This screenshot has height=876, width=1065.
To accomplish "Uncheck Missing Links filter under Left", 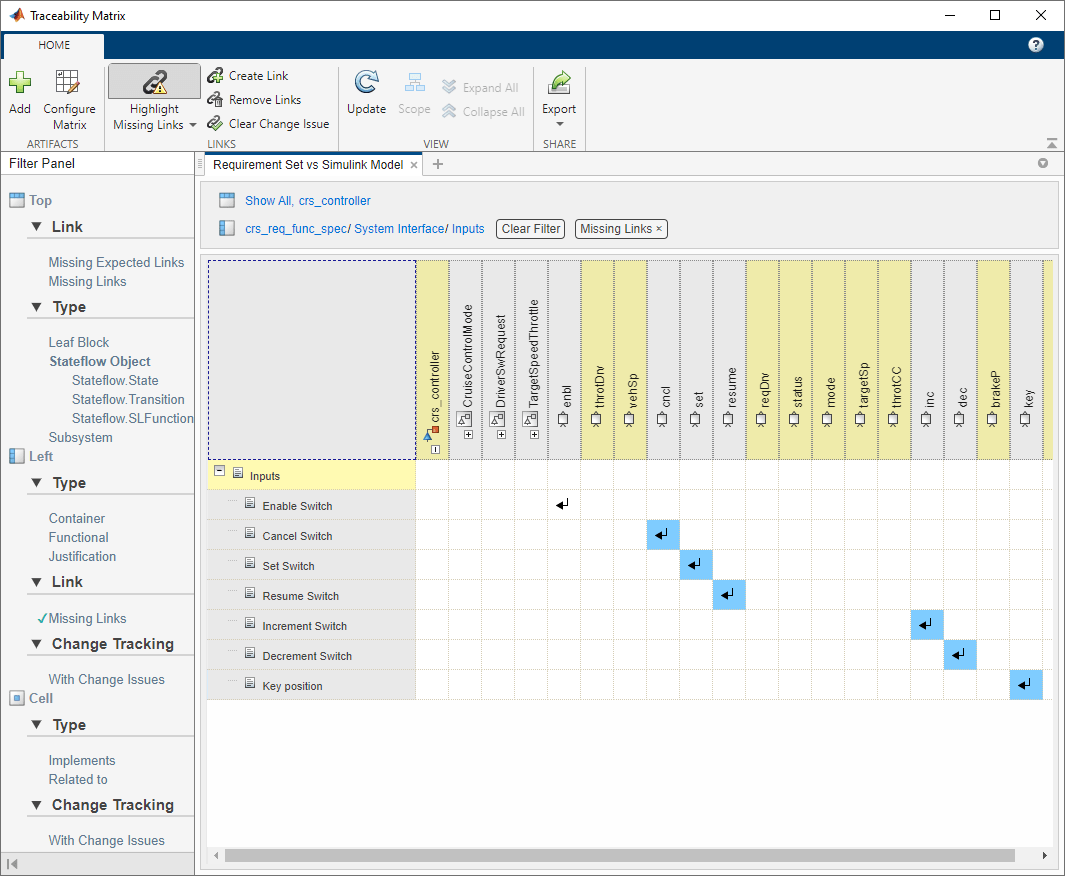I will point(87,619).
